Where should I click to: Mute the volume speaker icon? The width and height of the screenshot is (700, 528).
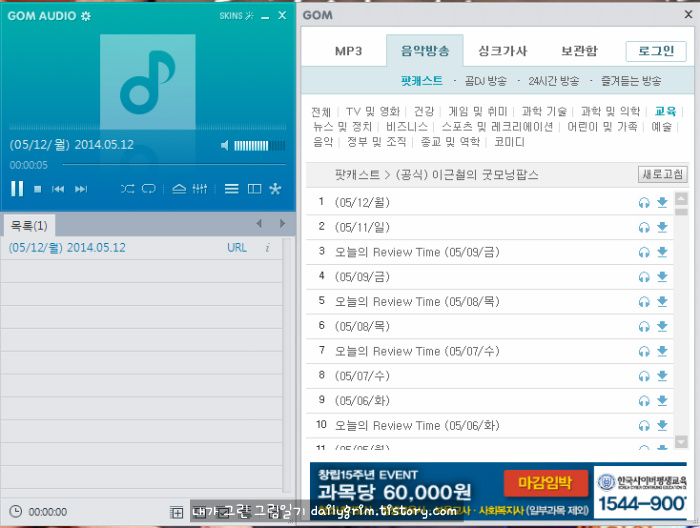pyautogui.click(x=225, y=145)
